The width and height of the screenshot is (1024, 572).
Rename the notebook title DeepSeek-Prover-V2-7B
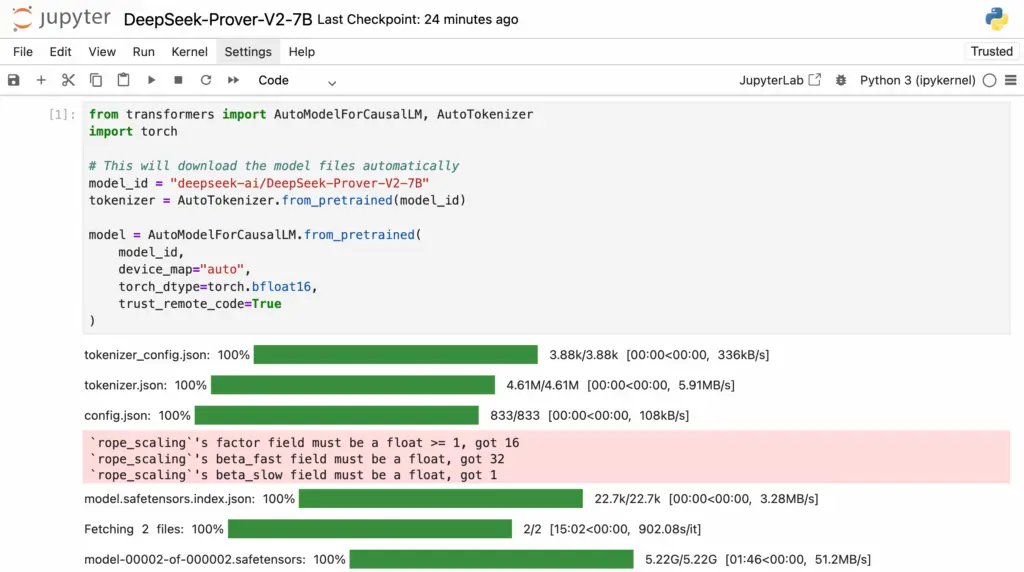click(218, 20)
